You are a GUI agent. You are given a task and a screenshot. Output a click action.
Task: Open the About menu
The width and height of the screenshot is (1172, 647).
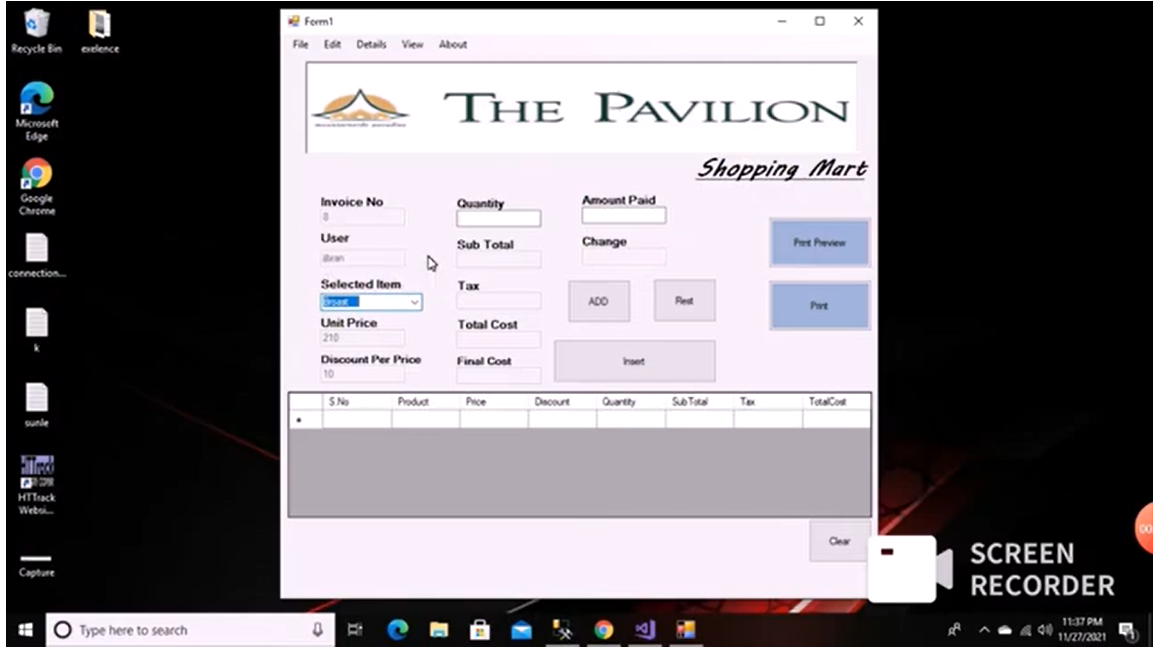[453, 45]
